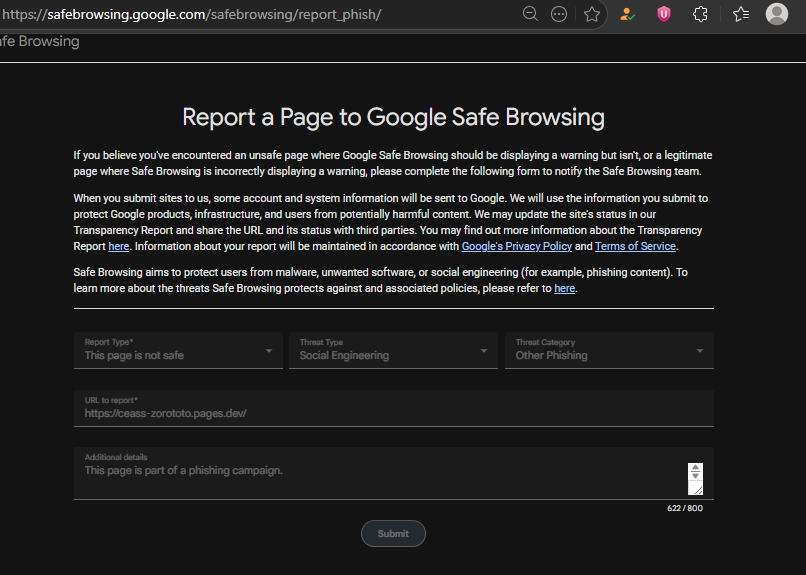Click the 'Report a Page to Google Safe Browsing' heading
Image resolution: width=806 pixels, height=575 pixels.
(393, 117)
